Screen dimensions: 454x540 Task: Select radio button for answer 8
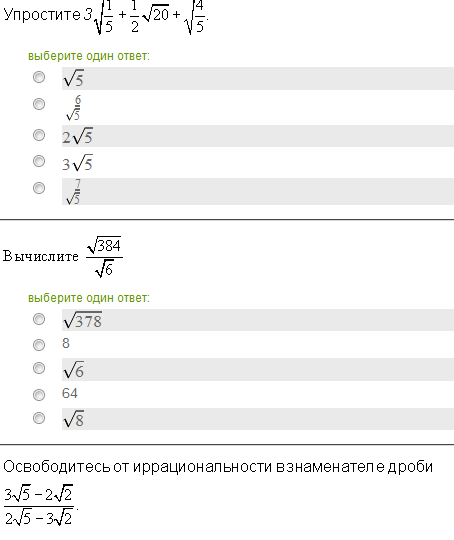pos(39,345)
